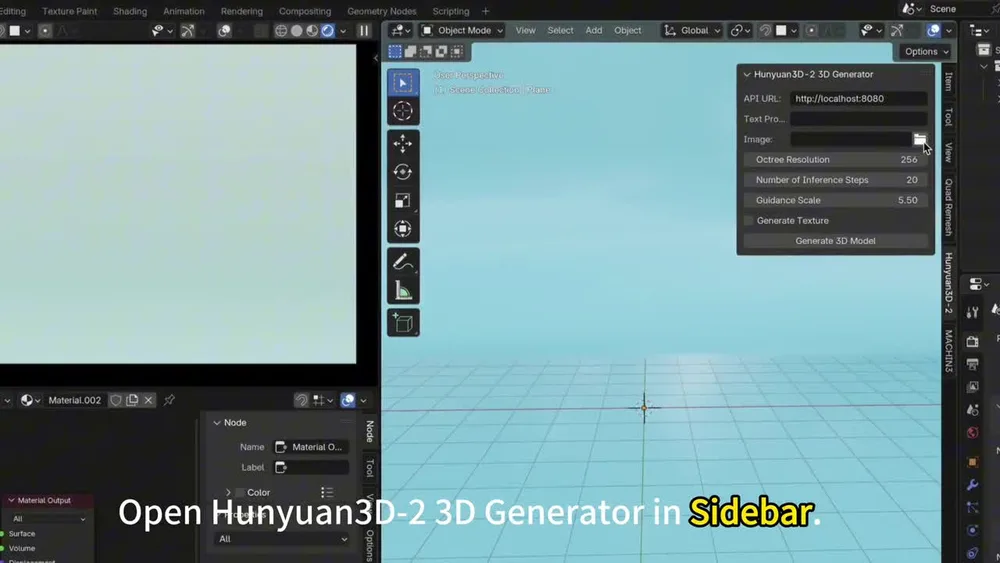Click the pin icon next to Material.002
Screen dimensions: 1000x563
coord(169,400)
